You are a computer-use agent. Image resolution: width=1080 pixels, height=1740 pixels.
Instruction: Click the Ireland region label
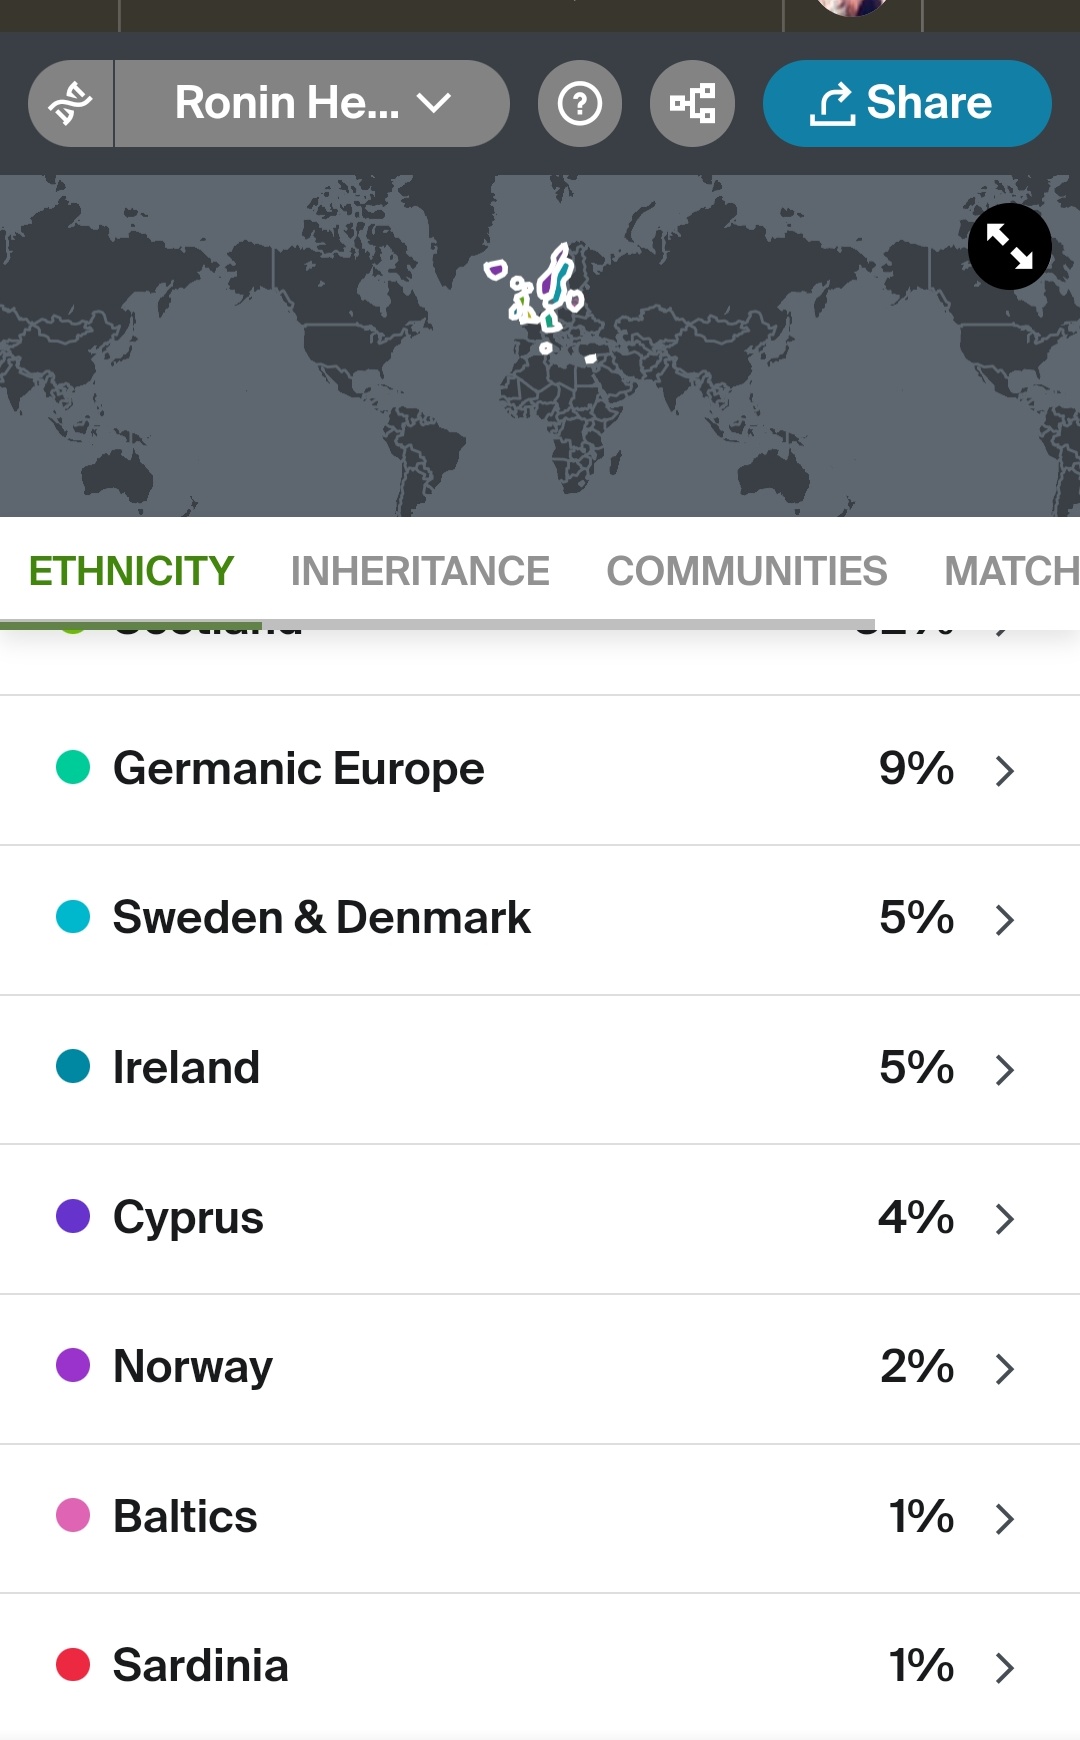pyautogui.click(x=187, y=1068)
